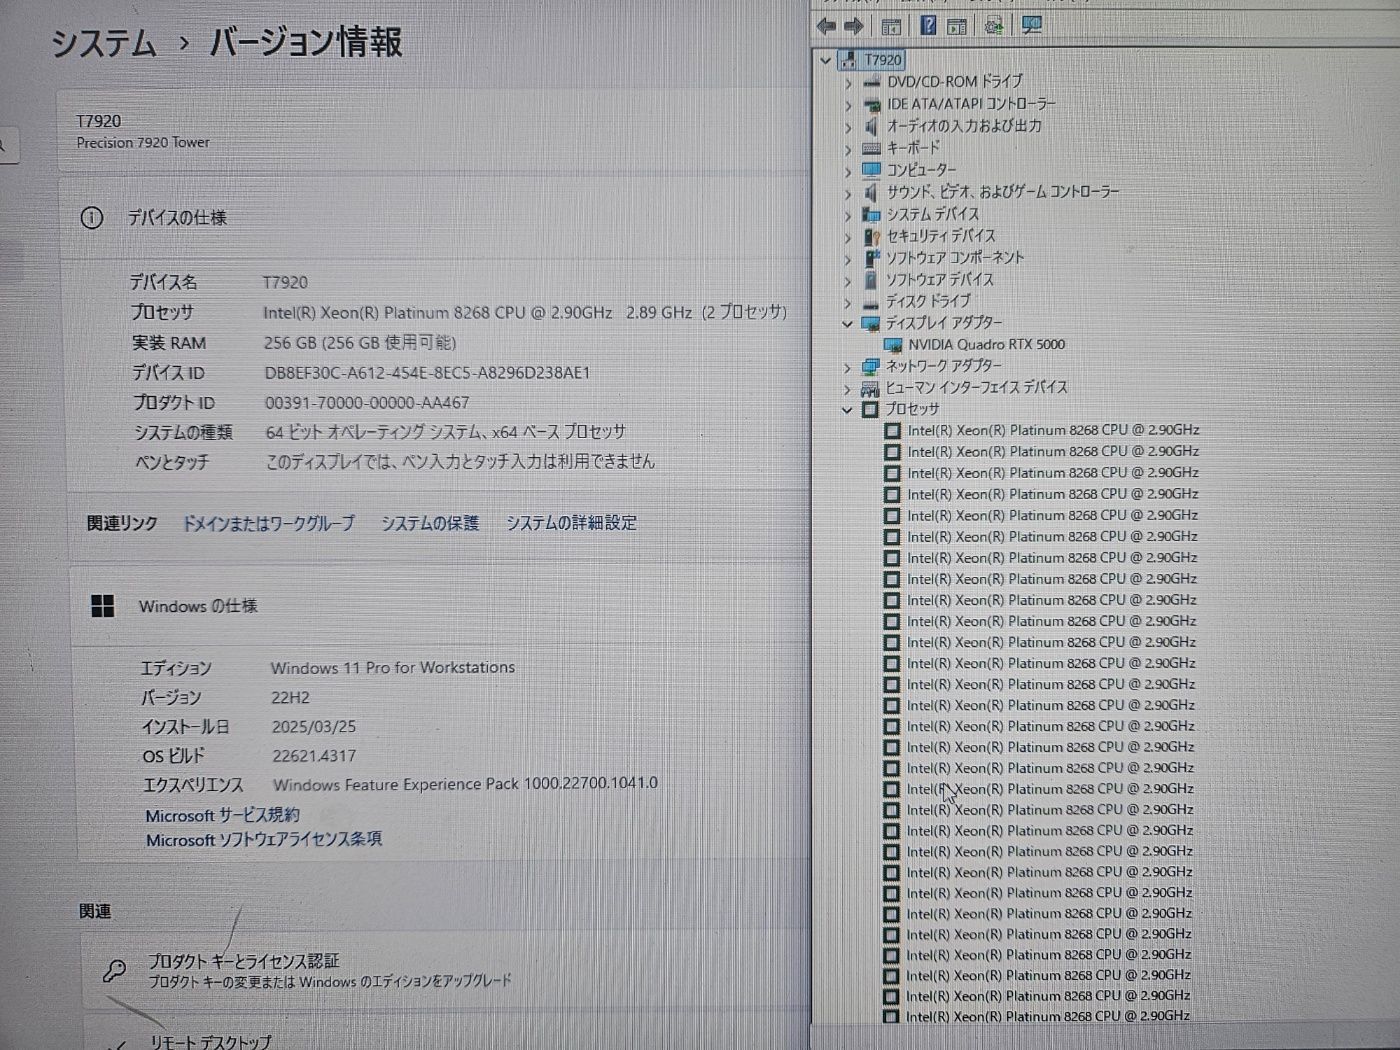1400x1050 pixels.
Task: Click the IDE ATA/ATAPI コントローラー icon
Action: [872, 104]
